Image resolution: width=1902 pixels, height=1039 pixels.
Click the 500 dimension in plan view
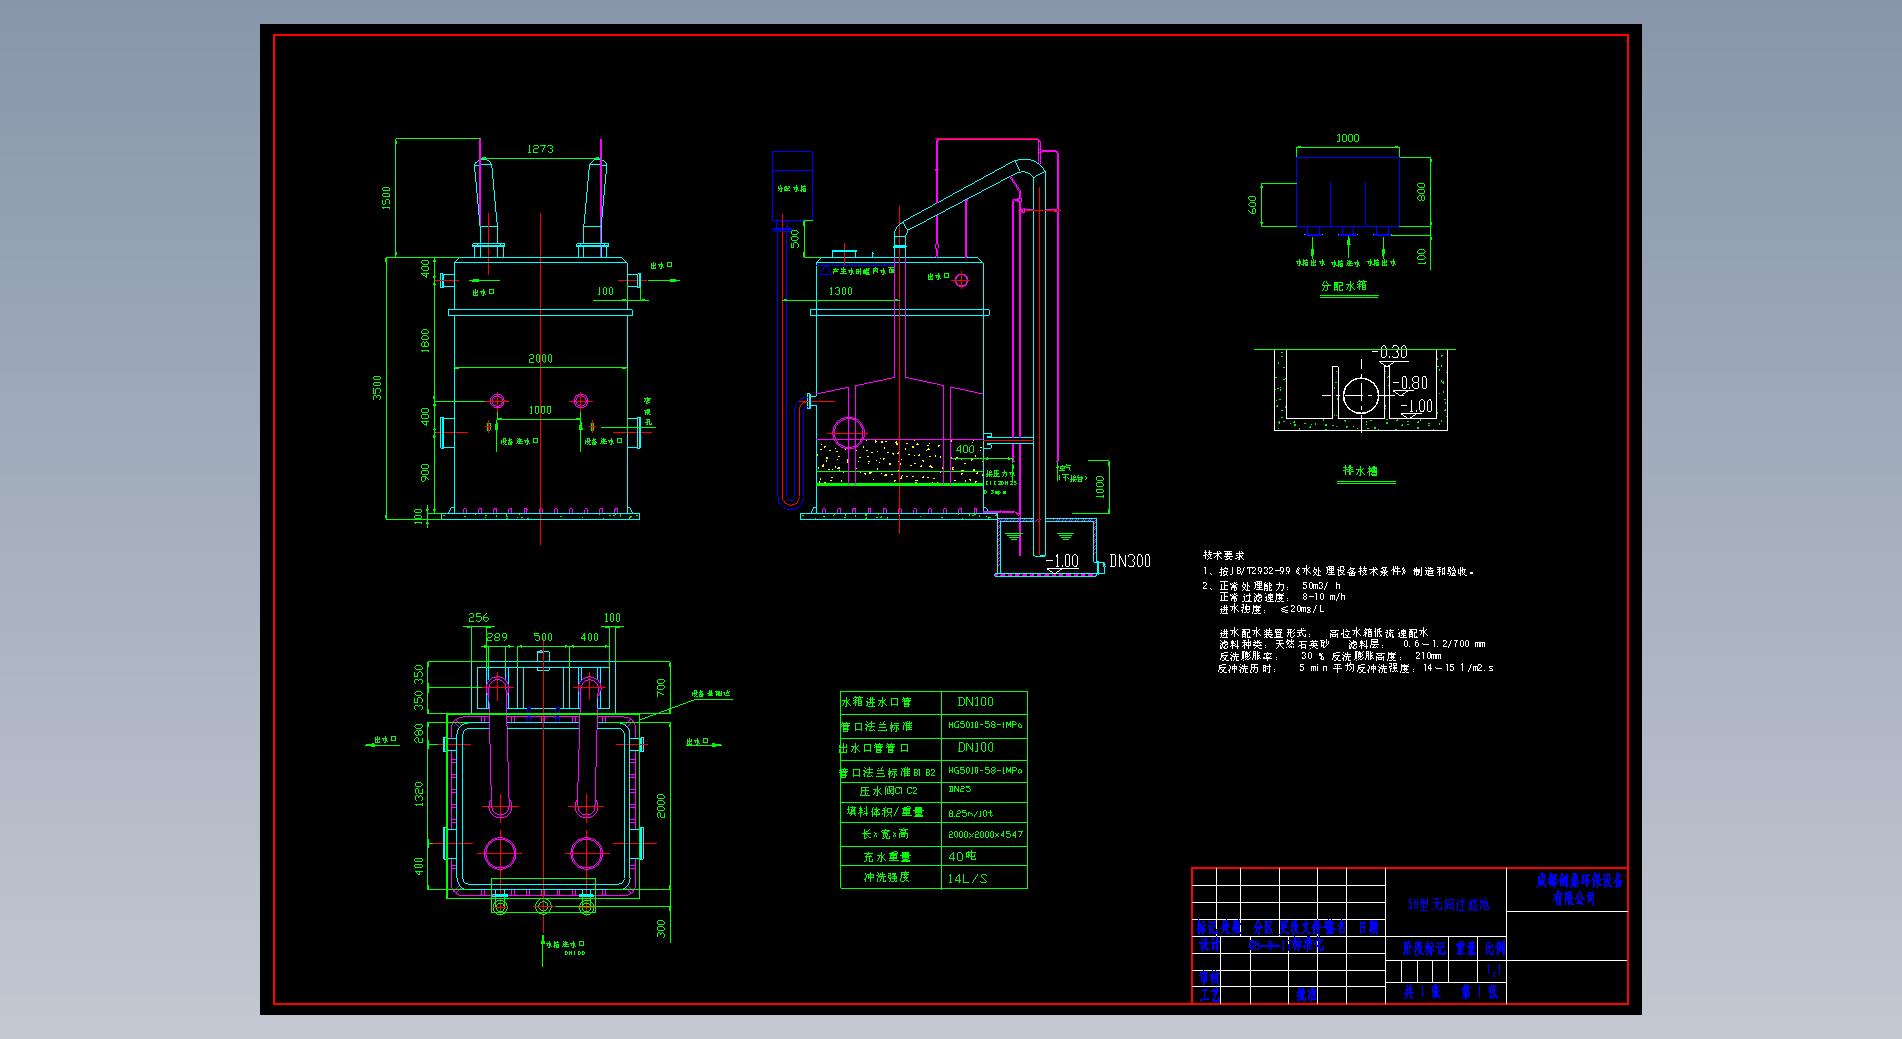pos(542,637)
